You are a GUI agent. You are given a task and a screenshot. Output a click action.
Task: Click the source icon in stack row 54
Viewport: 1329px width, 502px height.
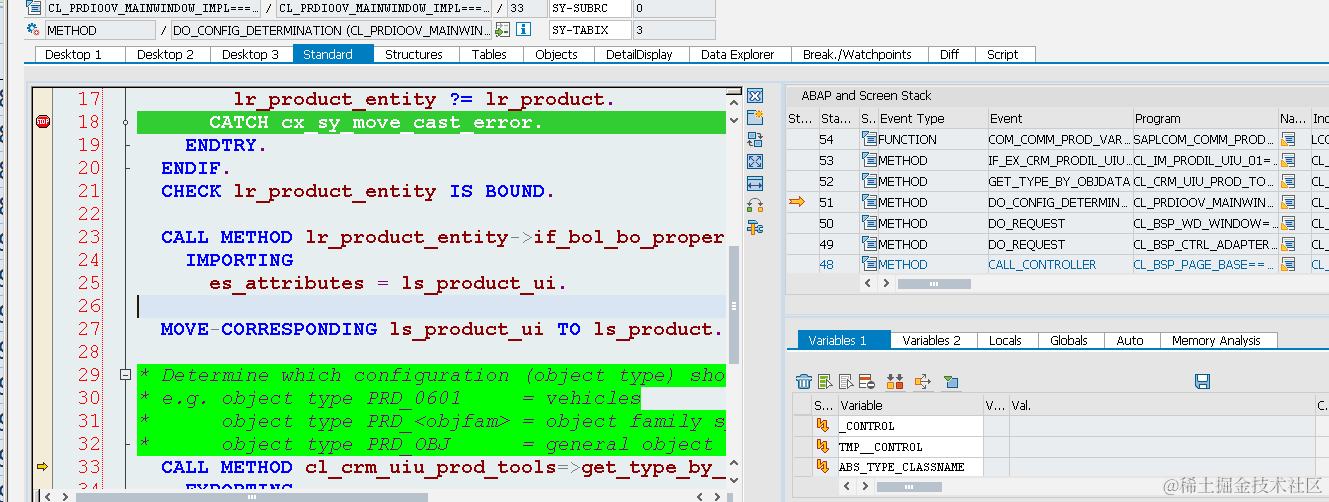(x=870, y=139)
